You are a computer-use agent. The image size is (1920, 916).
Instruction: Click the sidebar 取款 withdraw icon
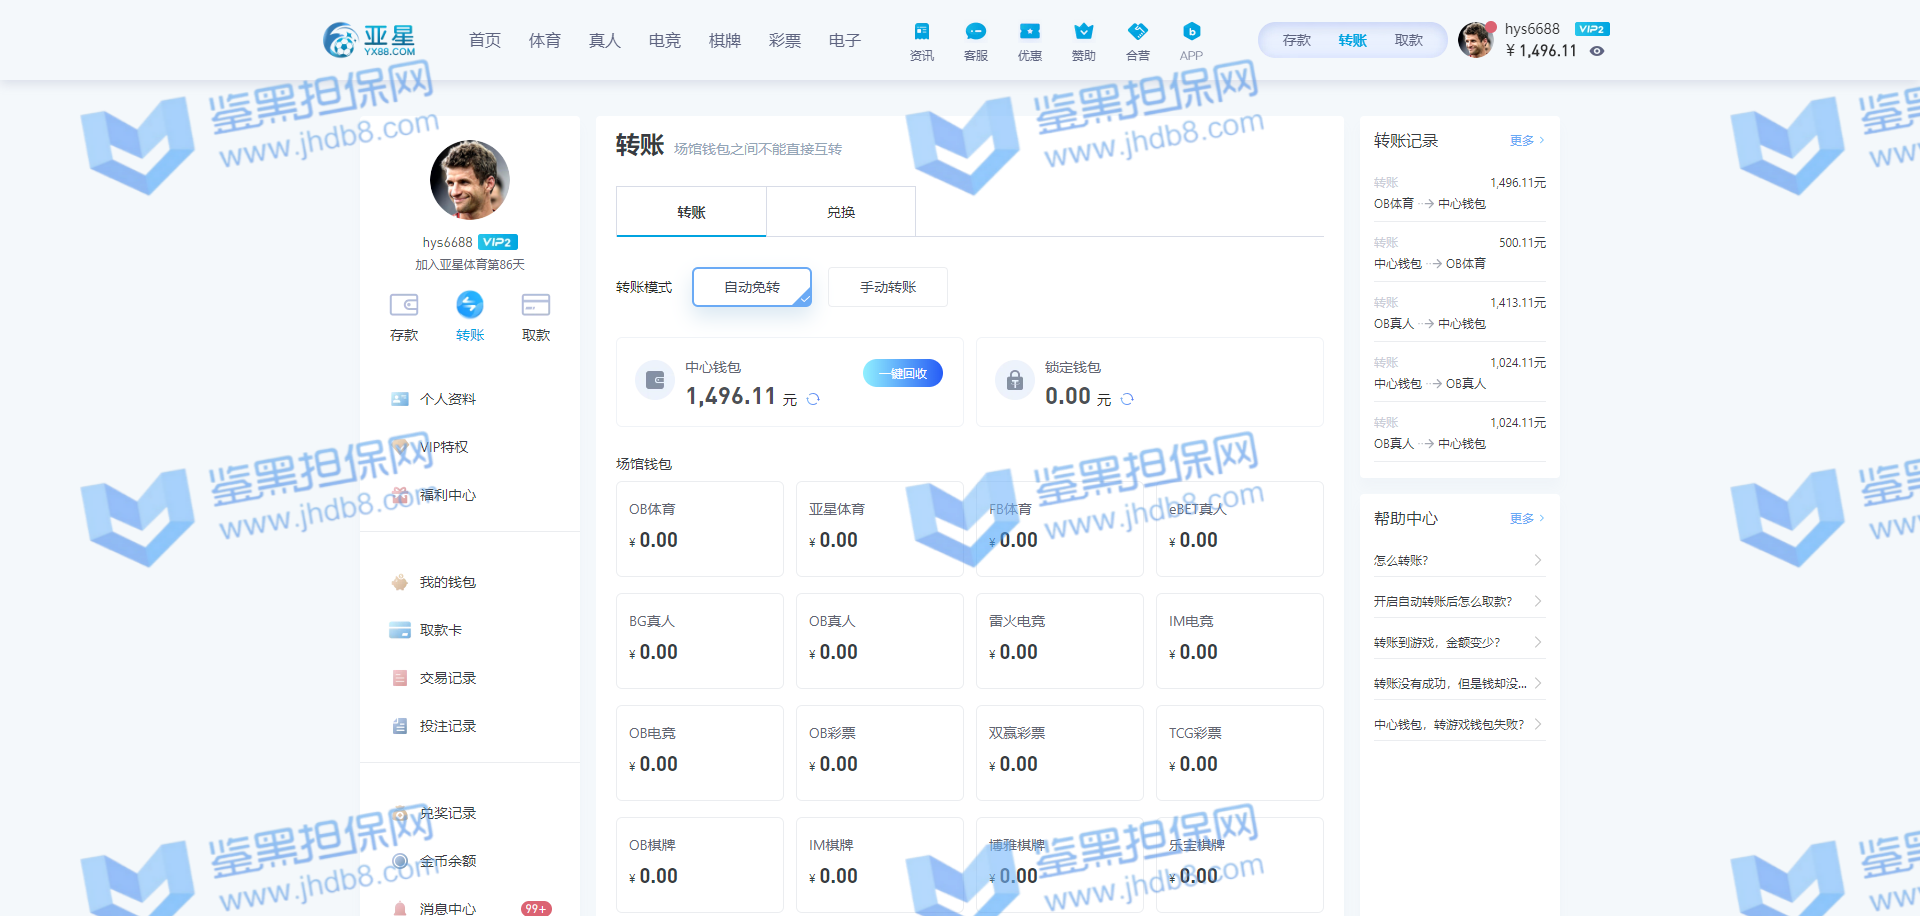pyautogui.click(x=536, y=306)
